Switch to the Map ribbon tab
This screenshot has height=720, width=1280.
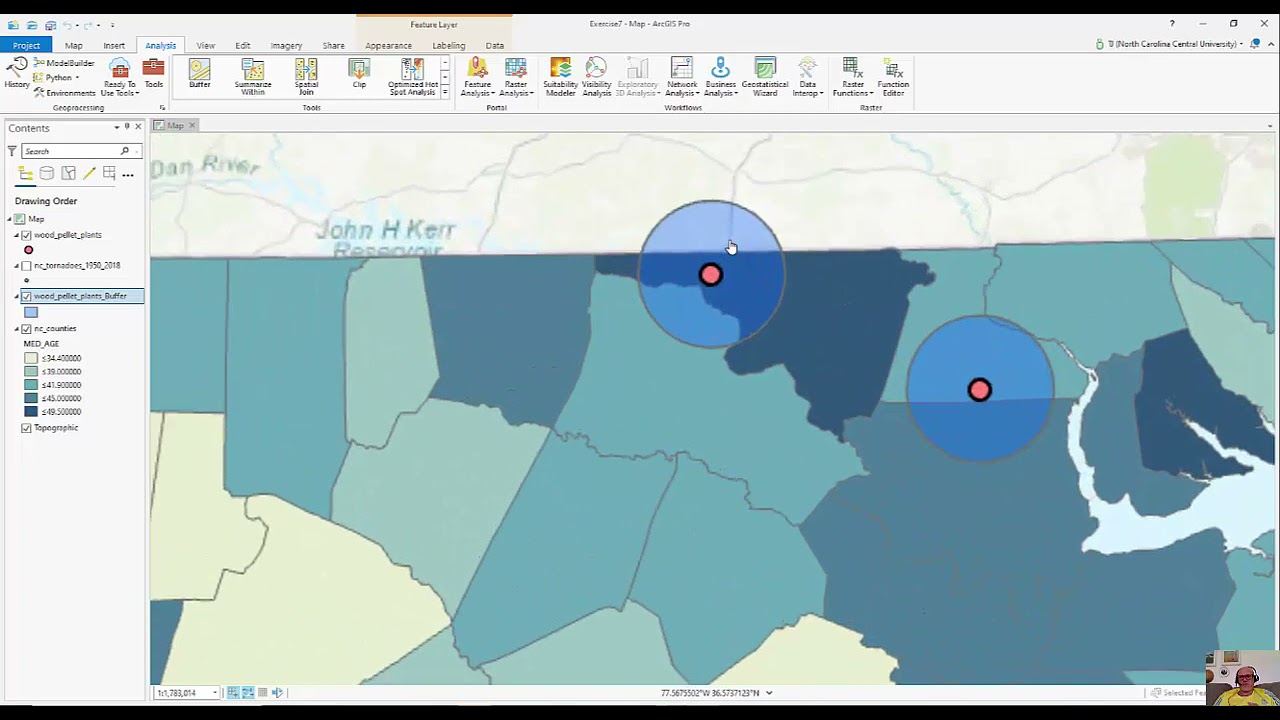[x=74, y=45]
